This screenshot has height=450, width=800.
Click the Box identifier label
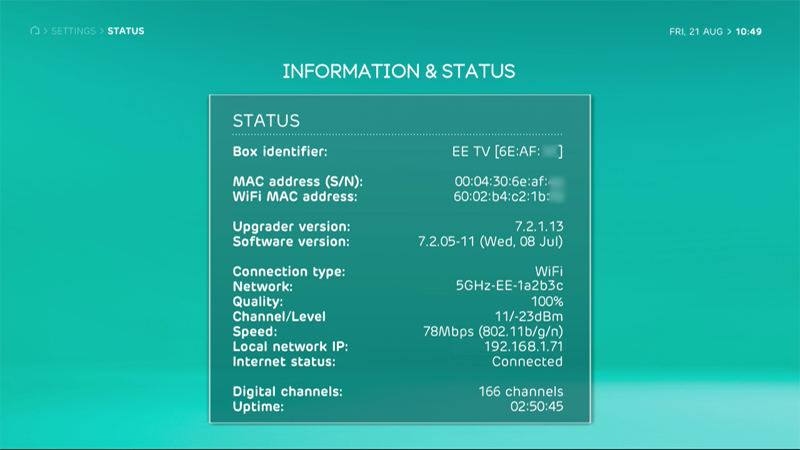[x=280, y=152]
